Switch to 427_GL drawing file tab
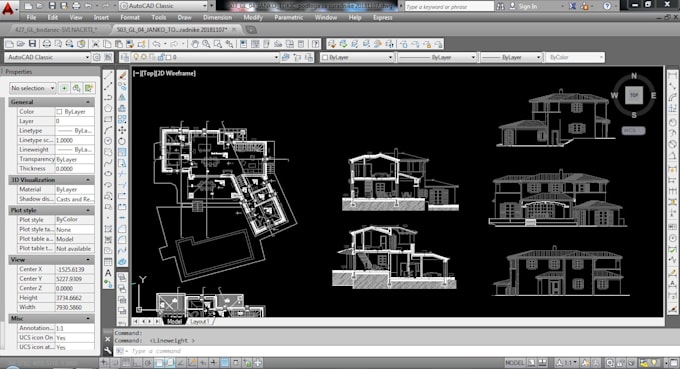The image size is (680, 369). click(57, 29)
